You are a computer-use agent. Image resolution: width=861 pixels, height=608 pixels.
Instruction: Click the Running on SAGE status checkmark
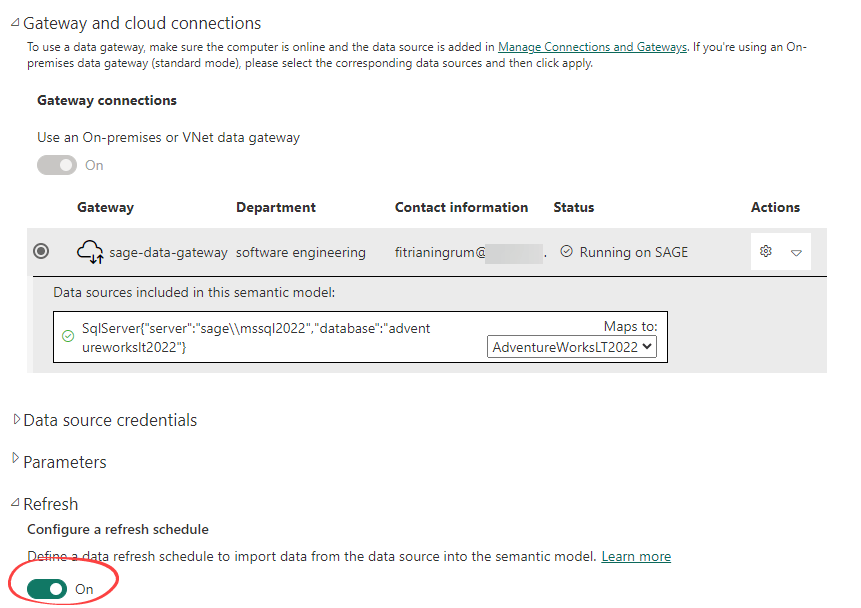[x=566, y=252]
